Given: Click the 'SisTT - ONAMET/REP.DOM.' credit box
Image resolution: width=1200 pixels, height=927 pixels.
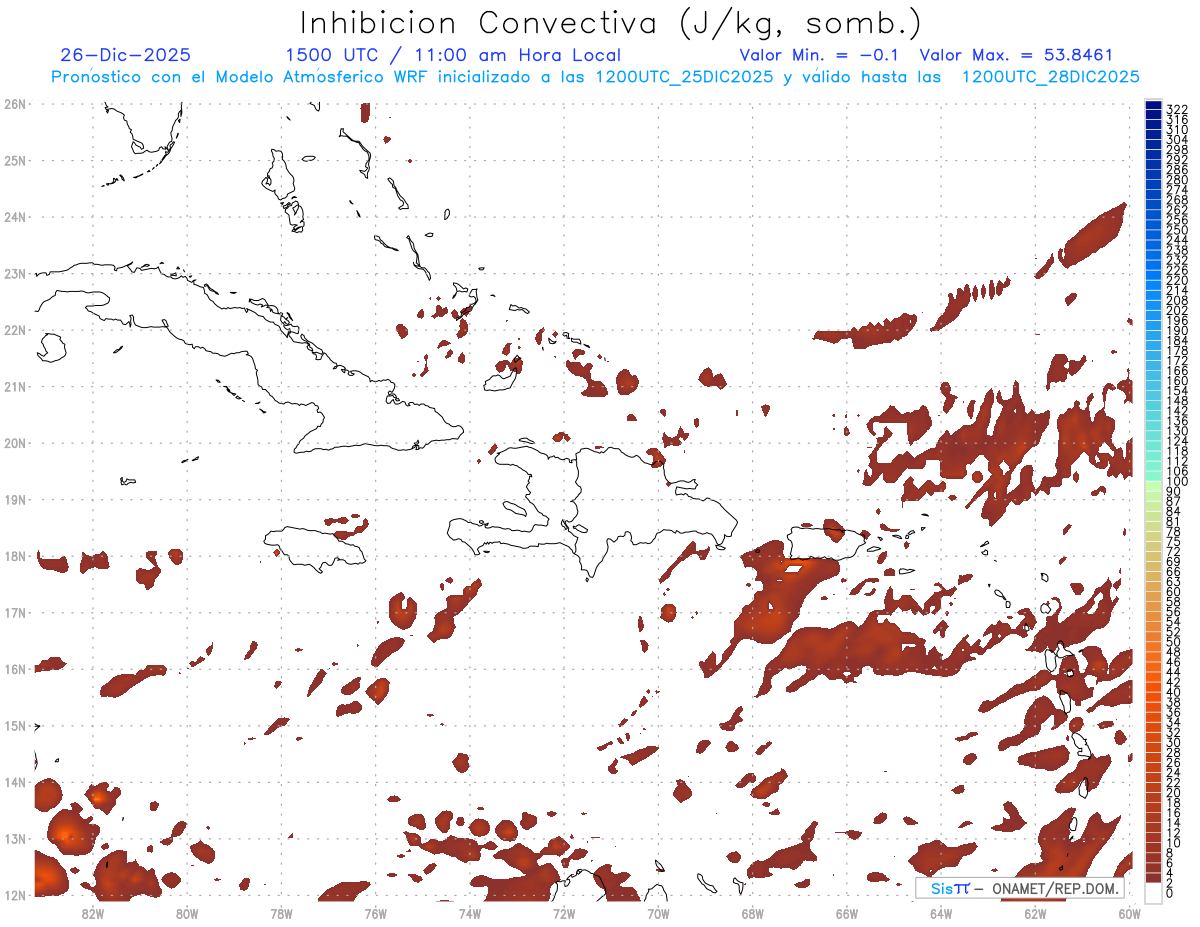Looking at the screenshot, I should coord(1020,888).
